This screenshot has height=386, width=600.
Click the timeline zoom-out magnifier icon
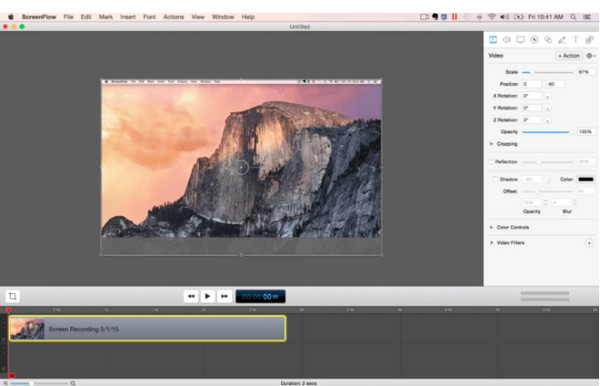click(5, 383)
